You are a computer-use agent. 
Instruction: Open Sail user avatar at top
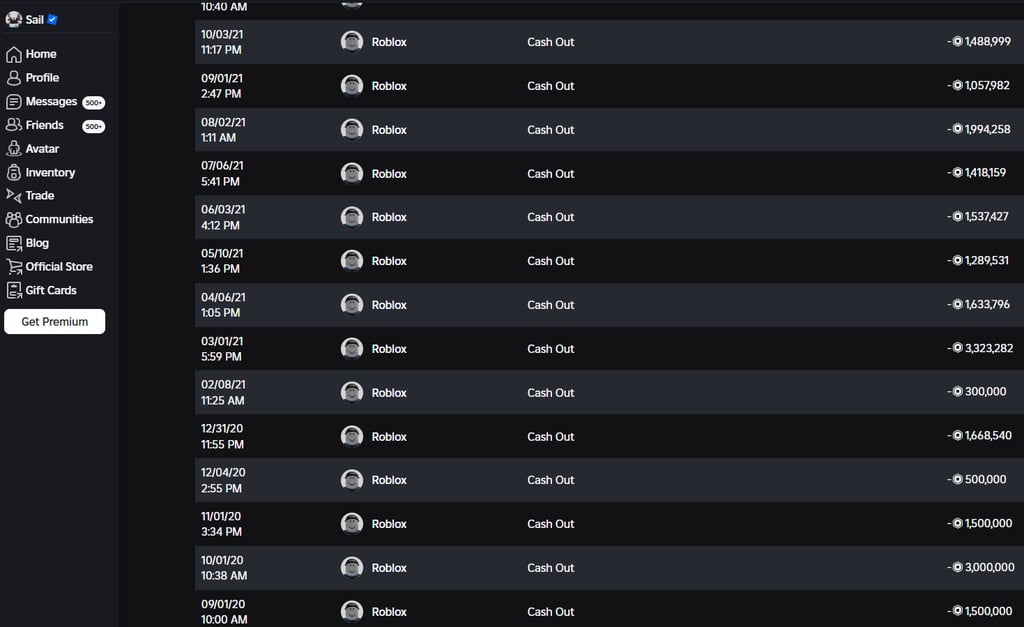(14, 20)
